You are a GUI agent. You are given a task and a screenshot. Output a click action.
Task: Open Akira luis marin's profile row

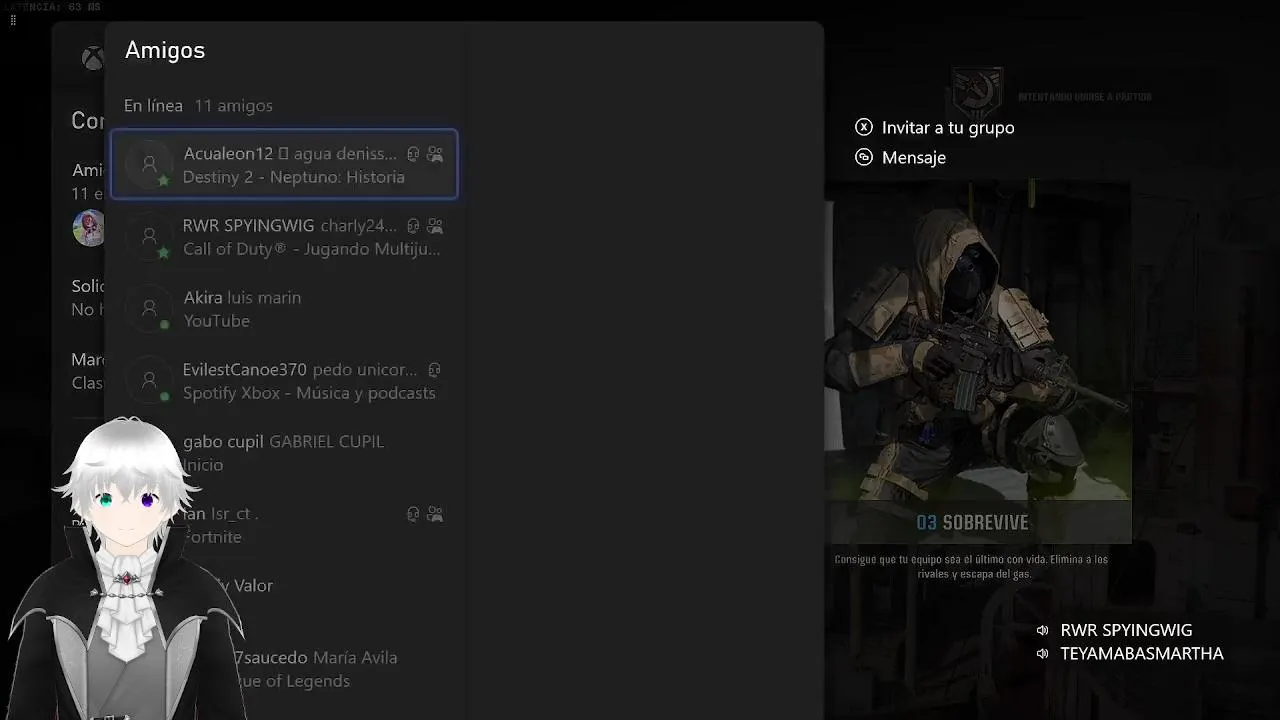284,309
